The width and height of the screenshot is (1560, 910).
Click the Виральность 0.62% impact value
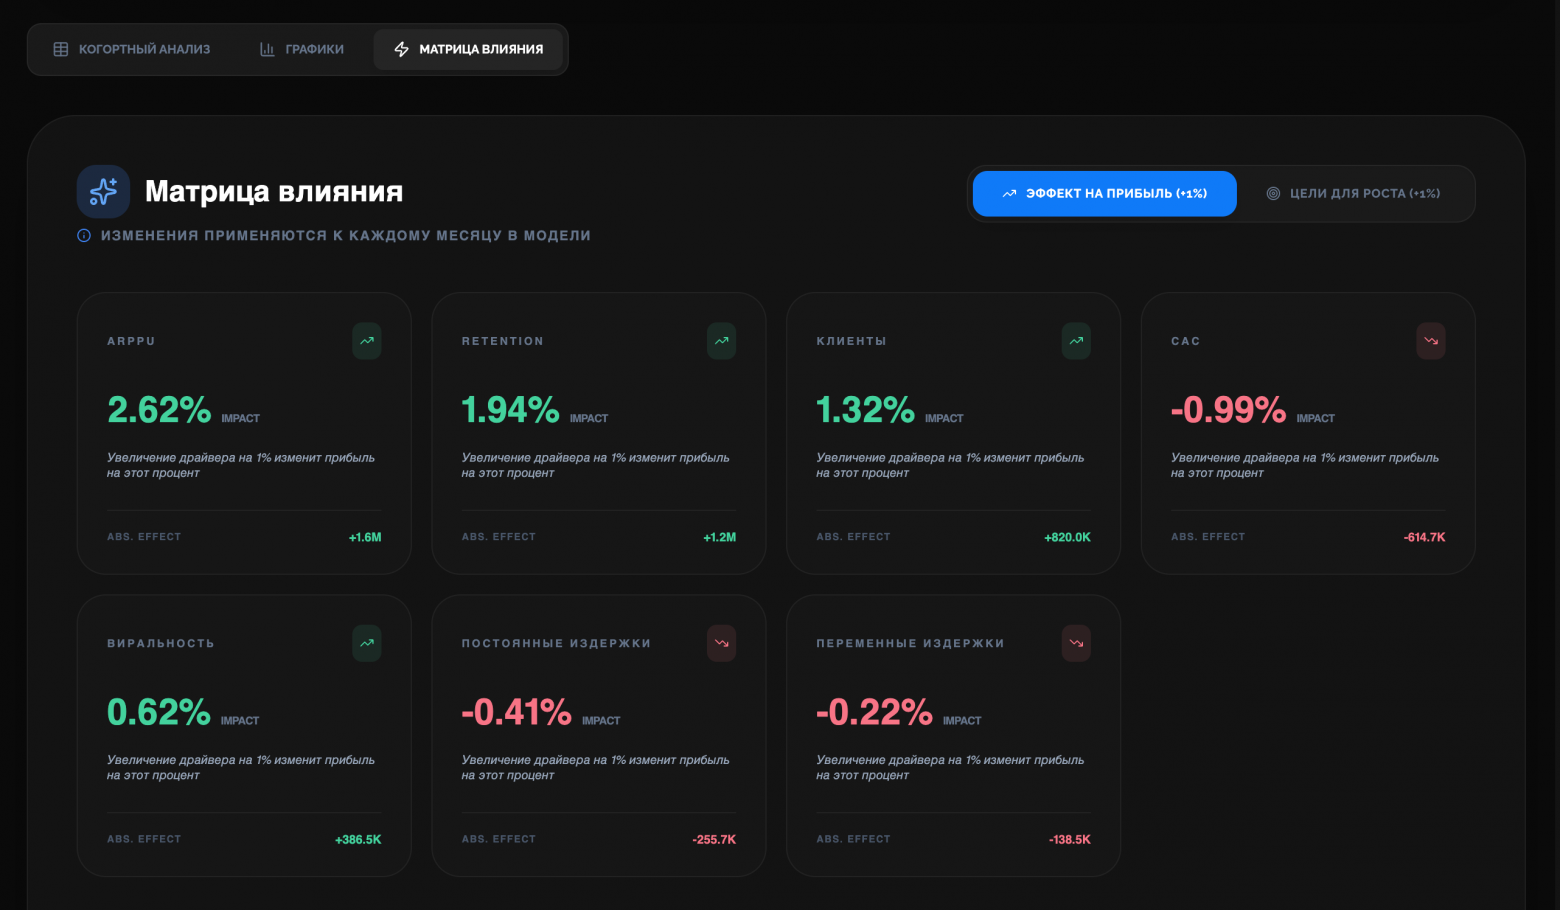pyautogui.click(x=159, y=712)
